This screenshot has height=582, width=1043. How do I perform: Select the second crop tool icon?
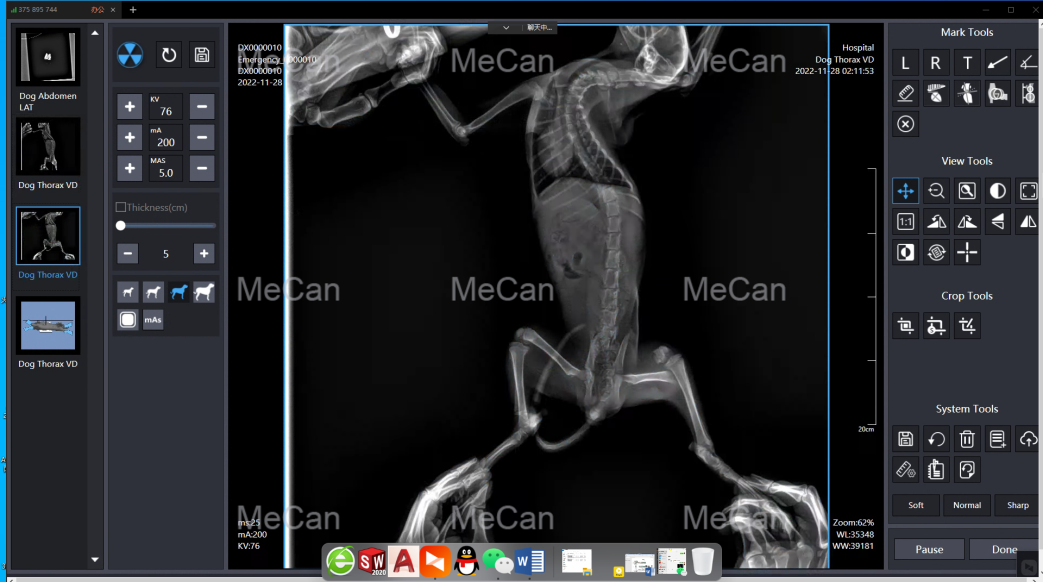click(x=936, y=326)
